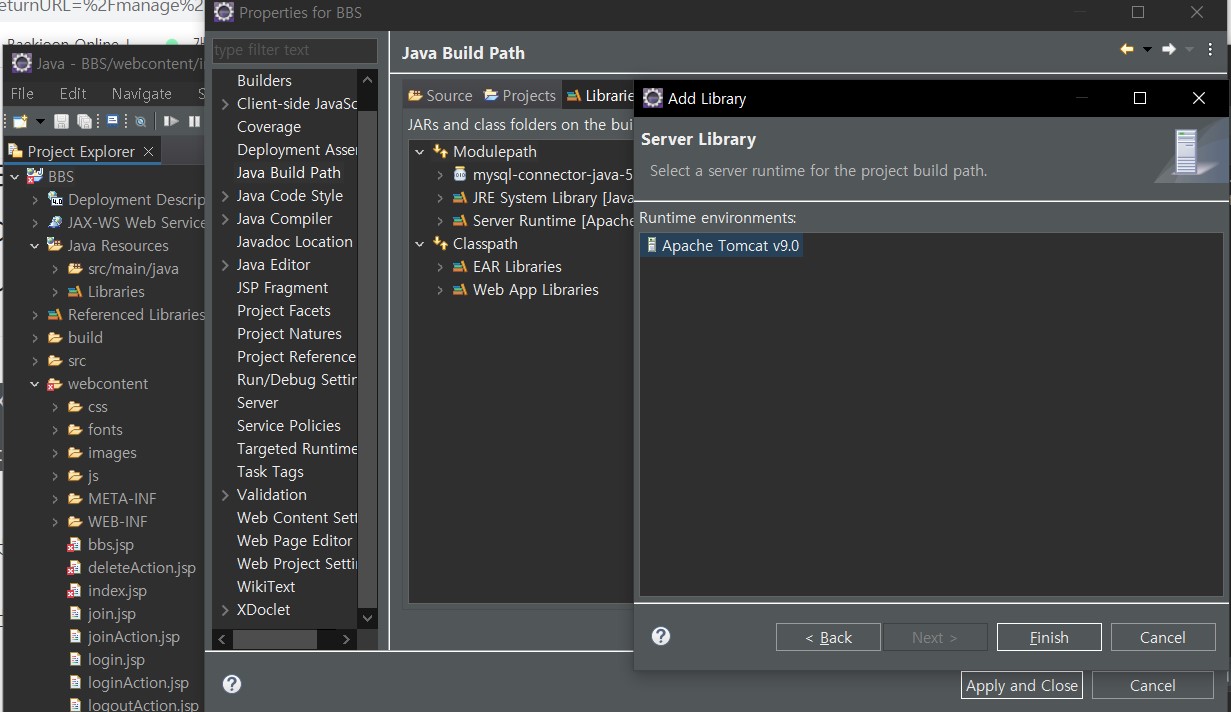
Task: Select the css folder under webcontent
Action: pos(97,407)
